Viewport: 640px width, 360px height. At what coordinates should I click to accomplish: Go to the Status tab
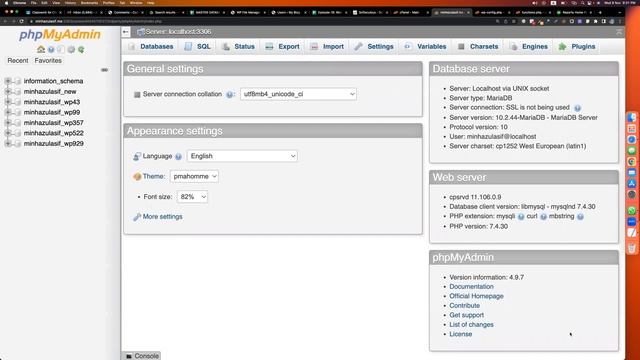click(238, 47)
